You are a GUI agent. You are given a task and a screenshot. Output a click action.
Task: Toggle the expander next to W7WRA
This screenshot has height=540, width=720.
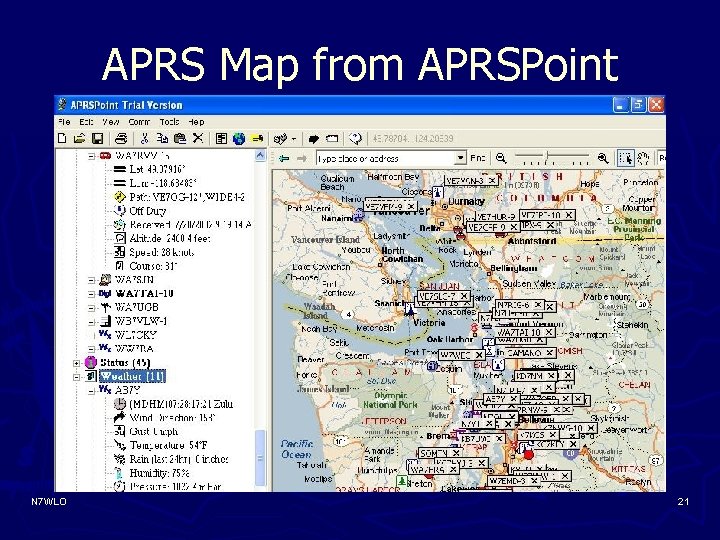click(x=91, y=349)
